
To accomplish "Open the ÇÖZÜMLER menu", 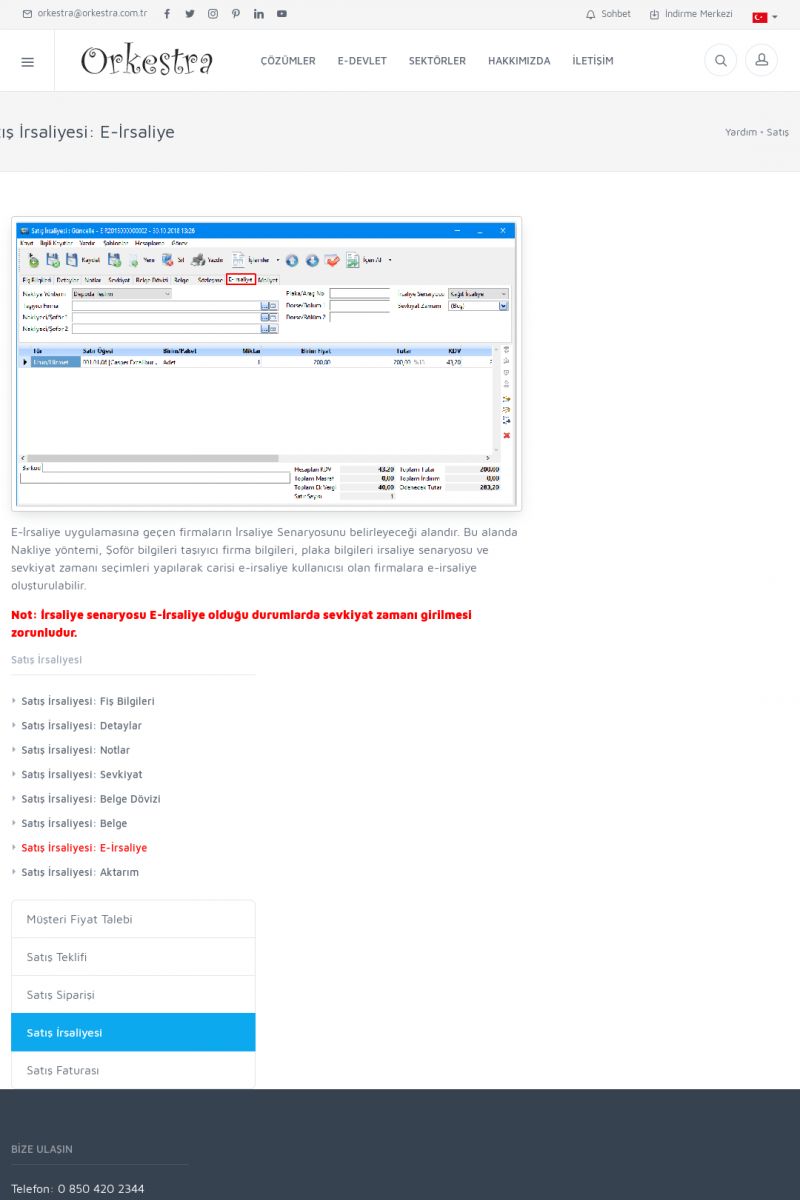I will pyautogui.click(x=288, y=61).
